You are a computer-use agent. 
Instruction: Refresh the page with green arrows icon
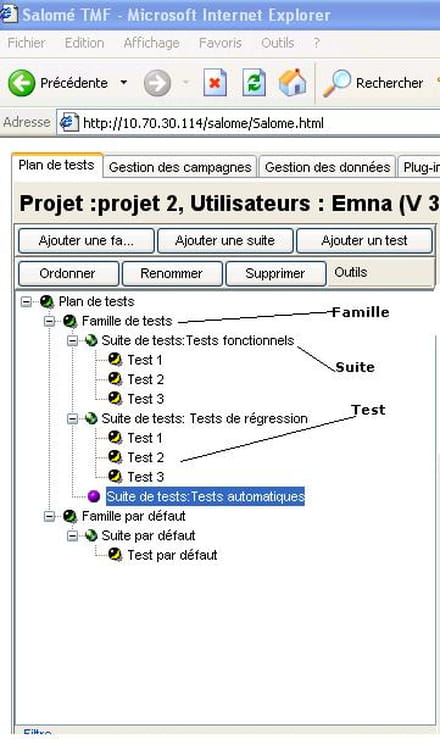coord(254,83)
